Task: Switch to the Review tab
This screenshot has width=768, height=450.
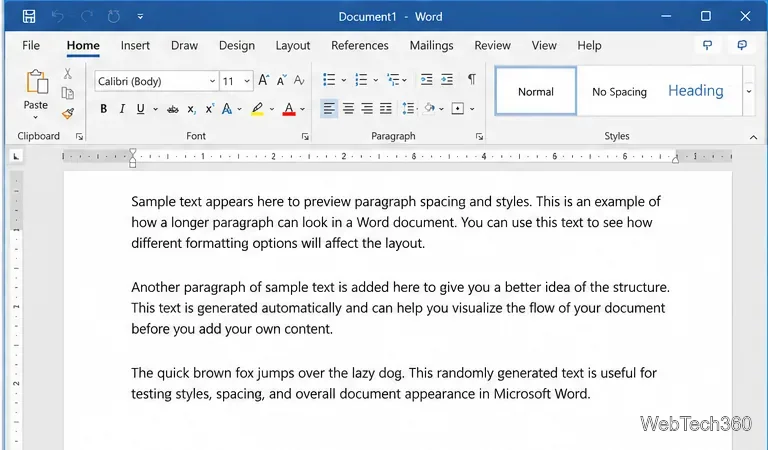Action: pyautogui.click(x=492, y=46)
